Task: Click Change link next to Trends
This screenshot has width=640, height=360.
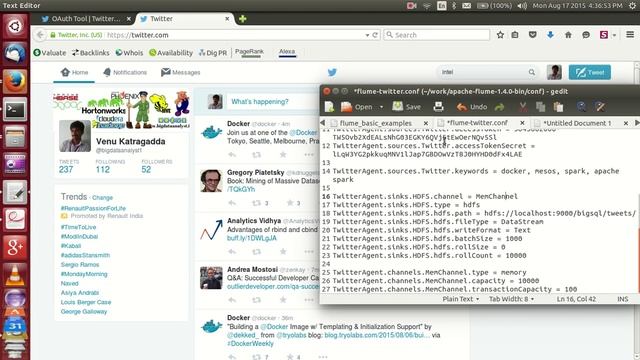Action: pos(102,198)
